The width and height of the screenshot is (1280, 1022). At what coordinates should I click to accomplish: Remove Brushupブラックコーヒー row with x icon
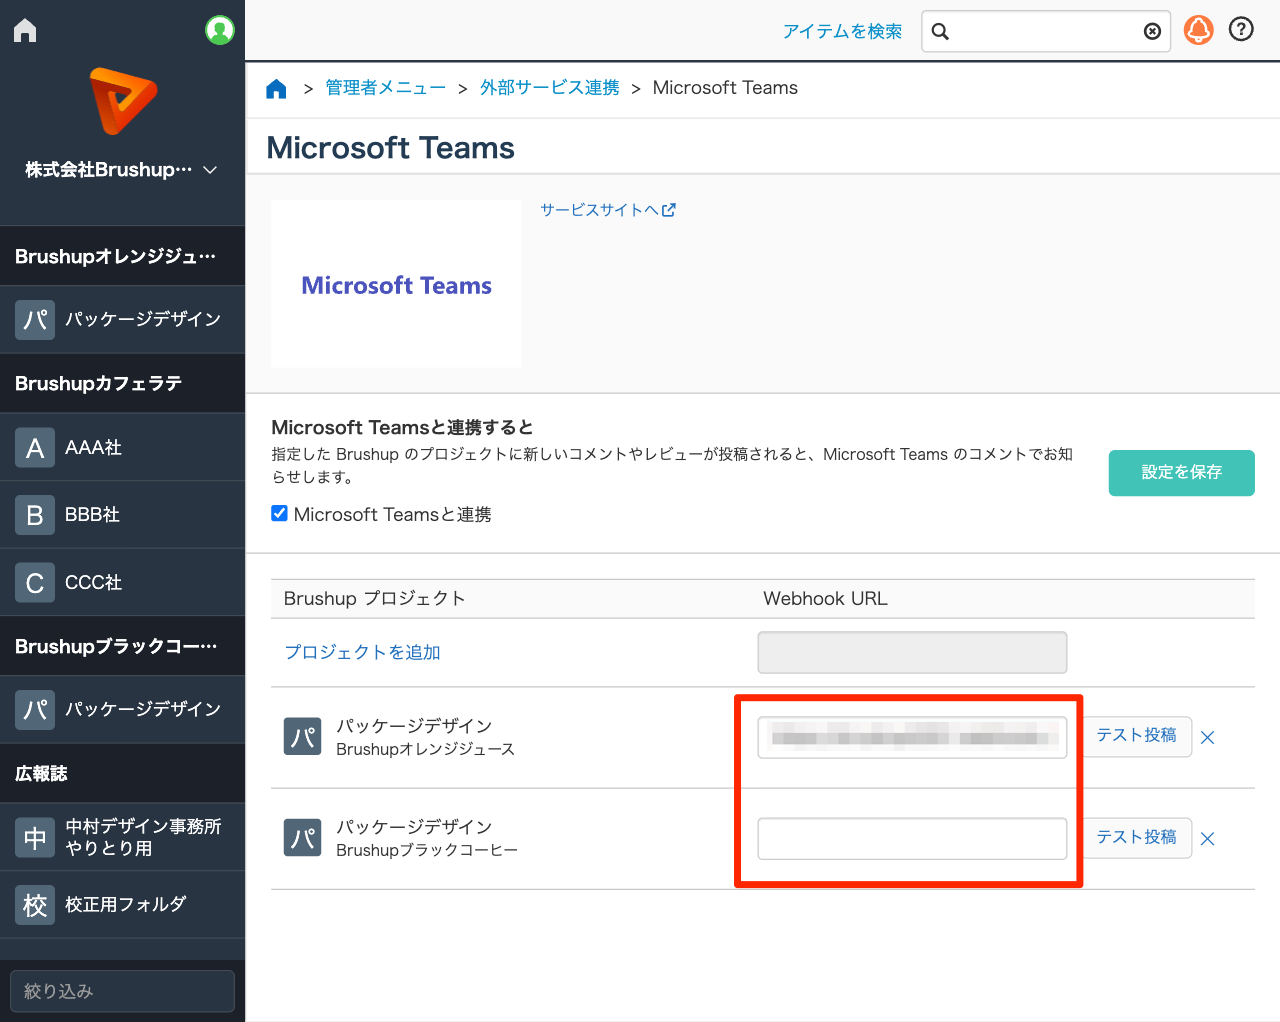tap(1208, 839)
